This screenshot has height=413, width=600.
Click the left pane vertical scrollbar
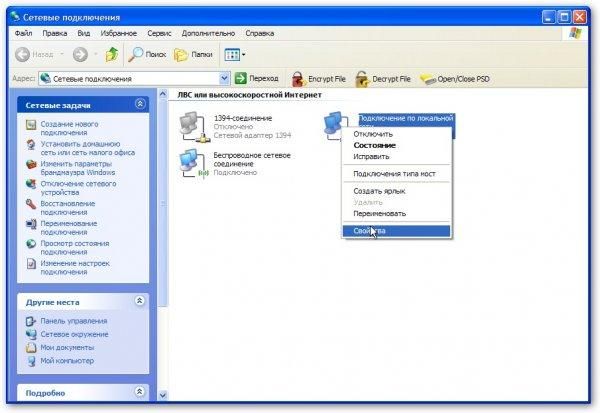[161, 250]
